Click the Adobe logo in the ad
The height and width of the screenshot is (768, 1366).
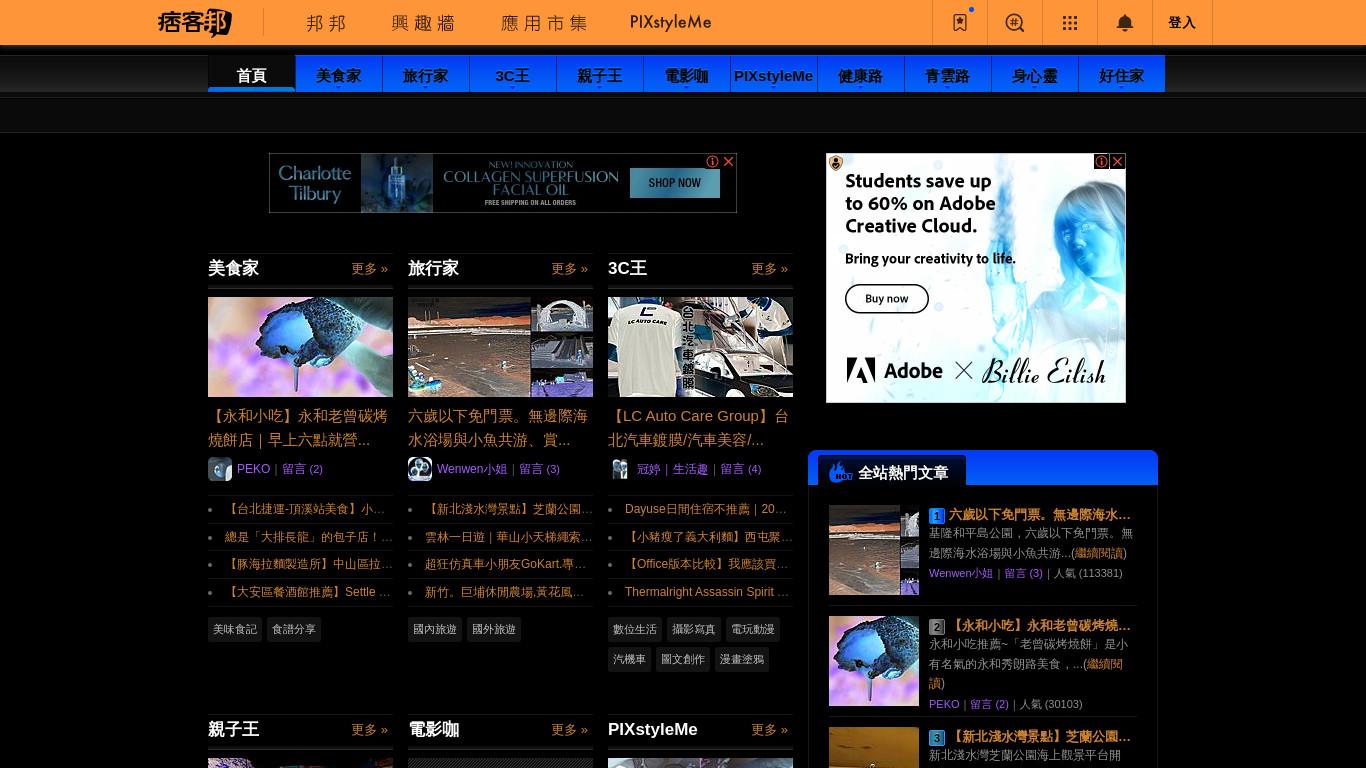click(x=895, y=371)
